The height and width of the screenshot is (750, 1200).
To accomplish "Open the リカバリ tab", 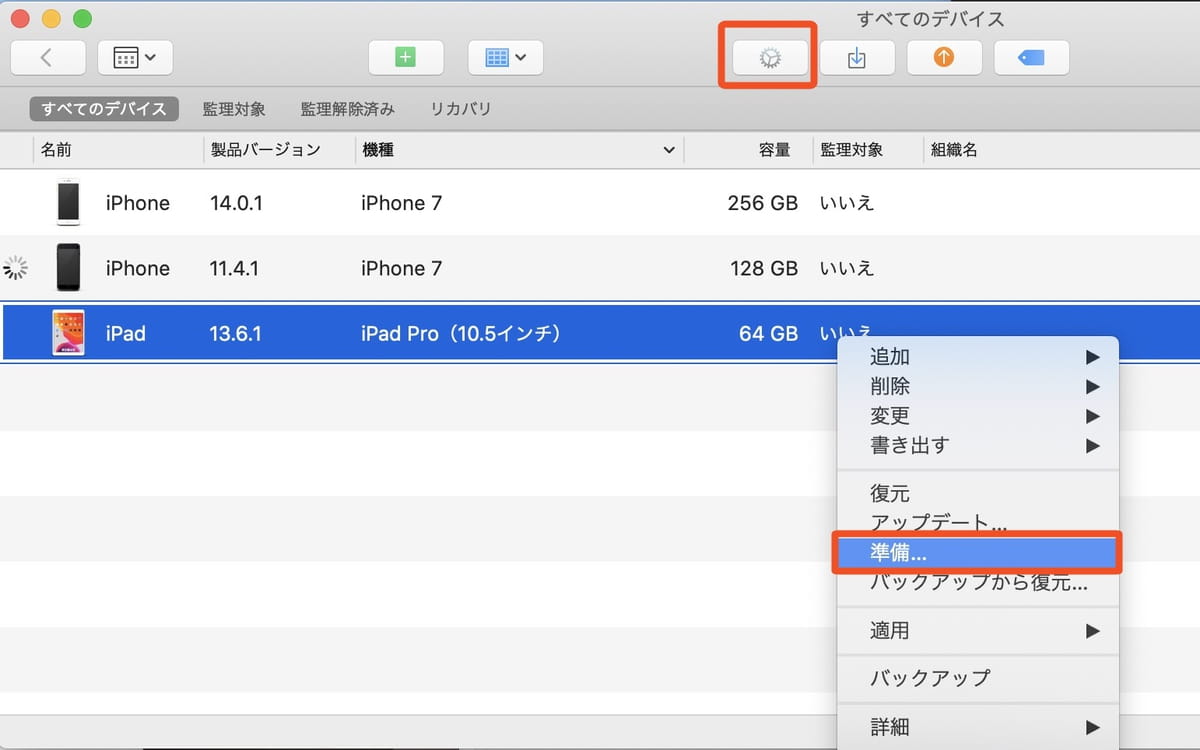I will pos(460,109).
